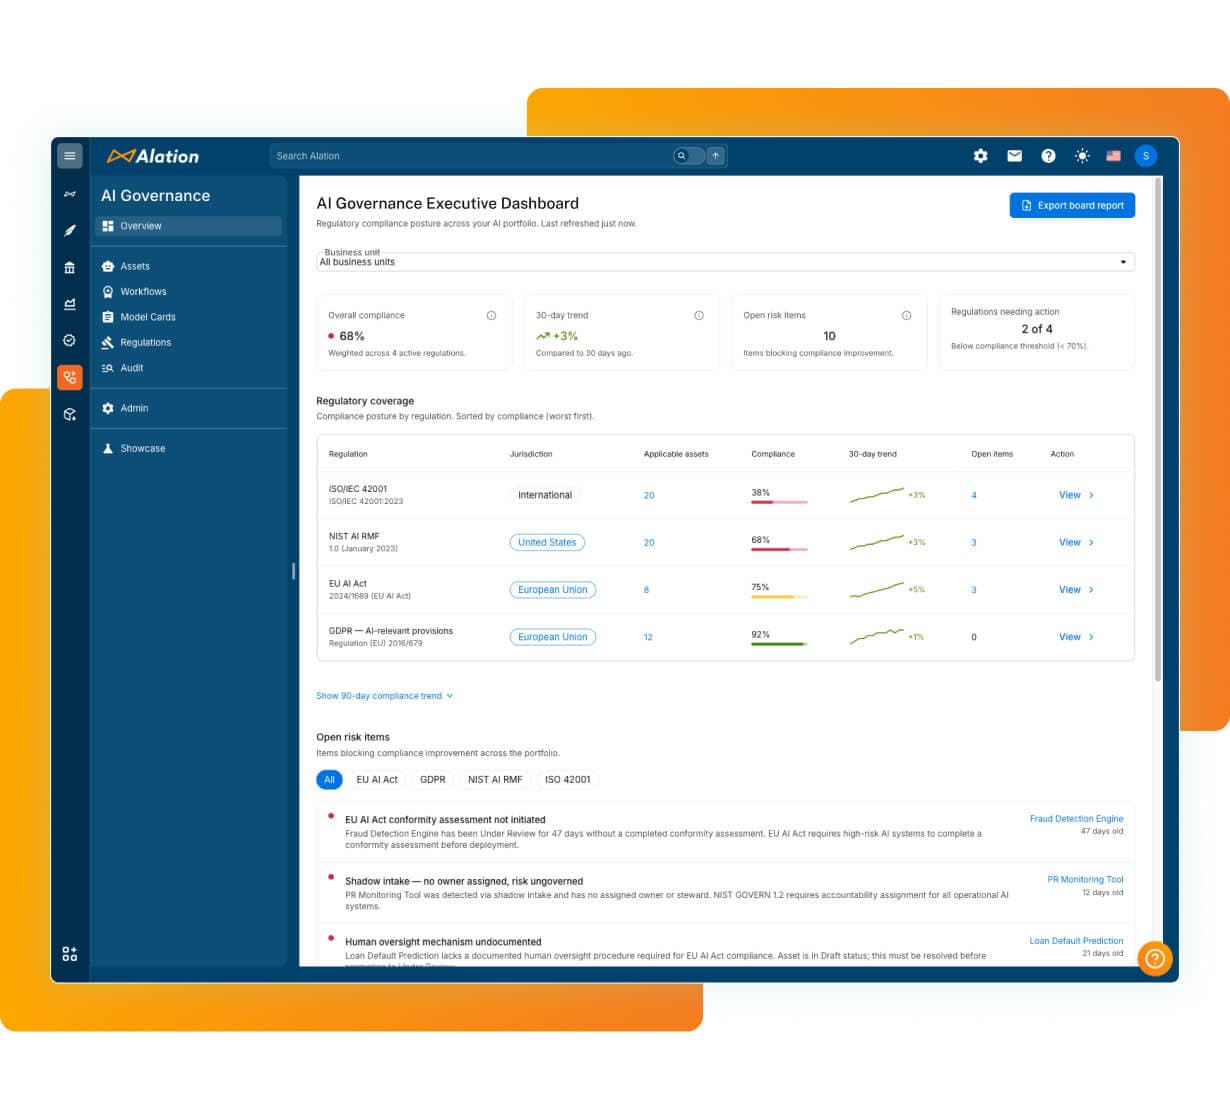Filter risk items by ISO 42001 chip

pos(567,780)
